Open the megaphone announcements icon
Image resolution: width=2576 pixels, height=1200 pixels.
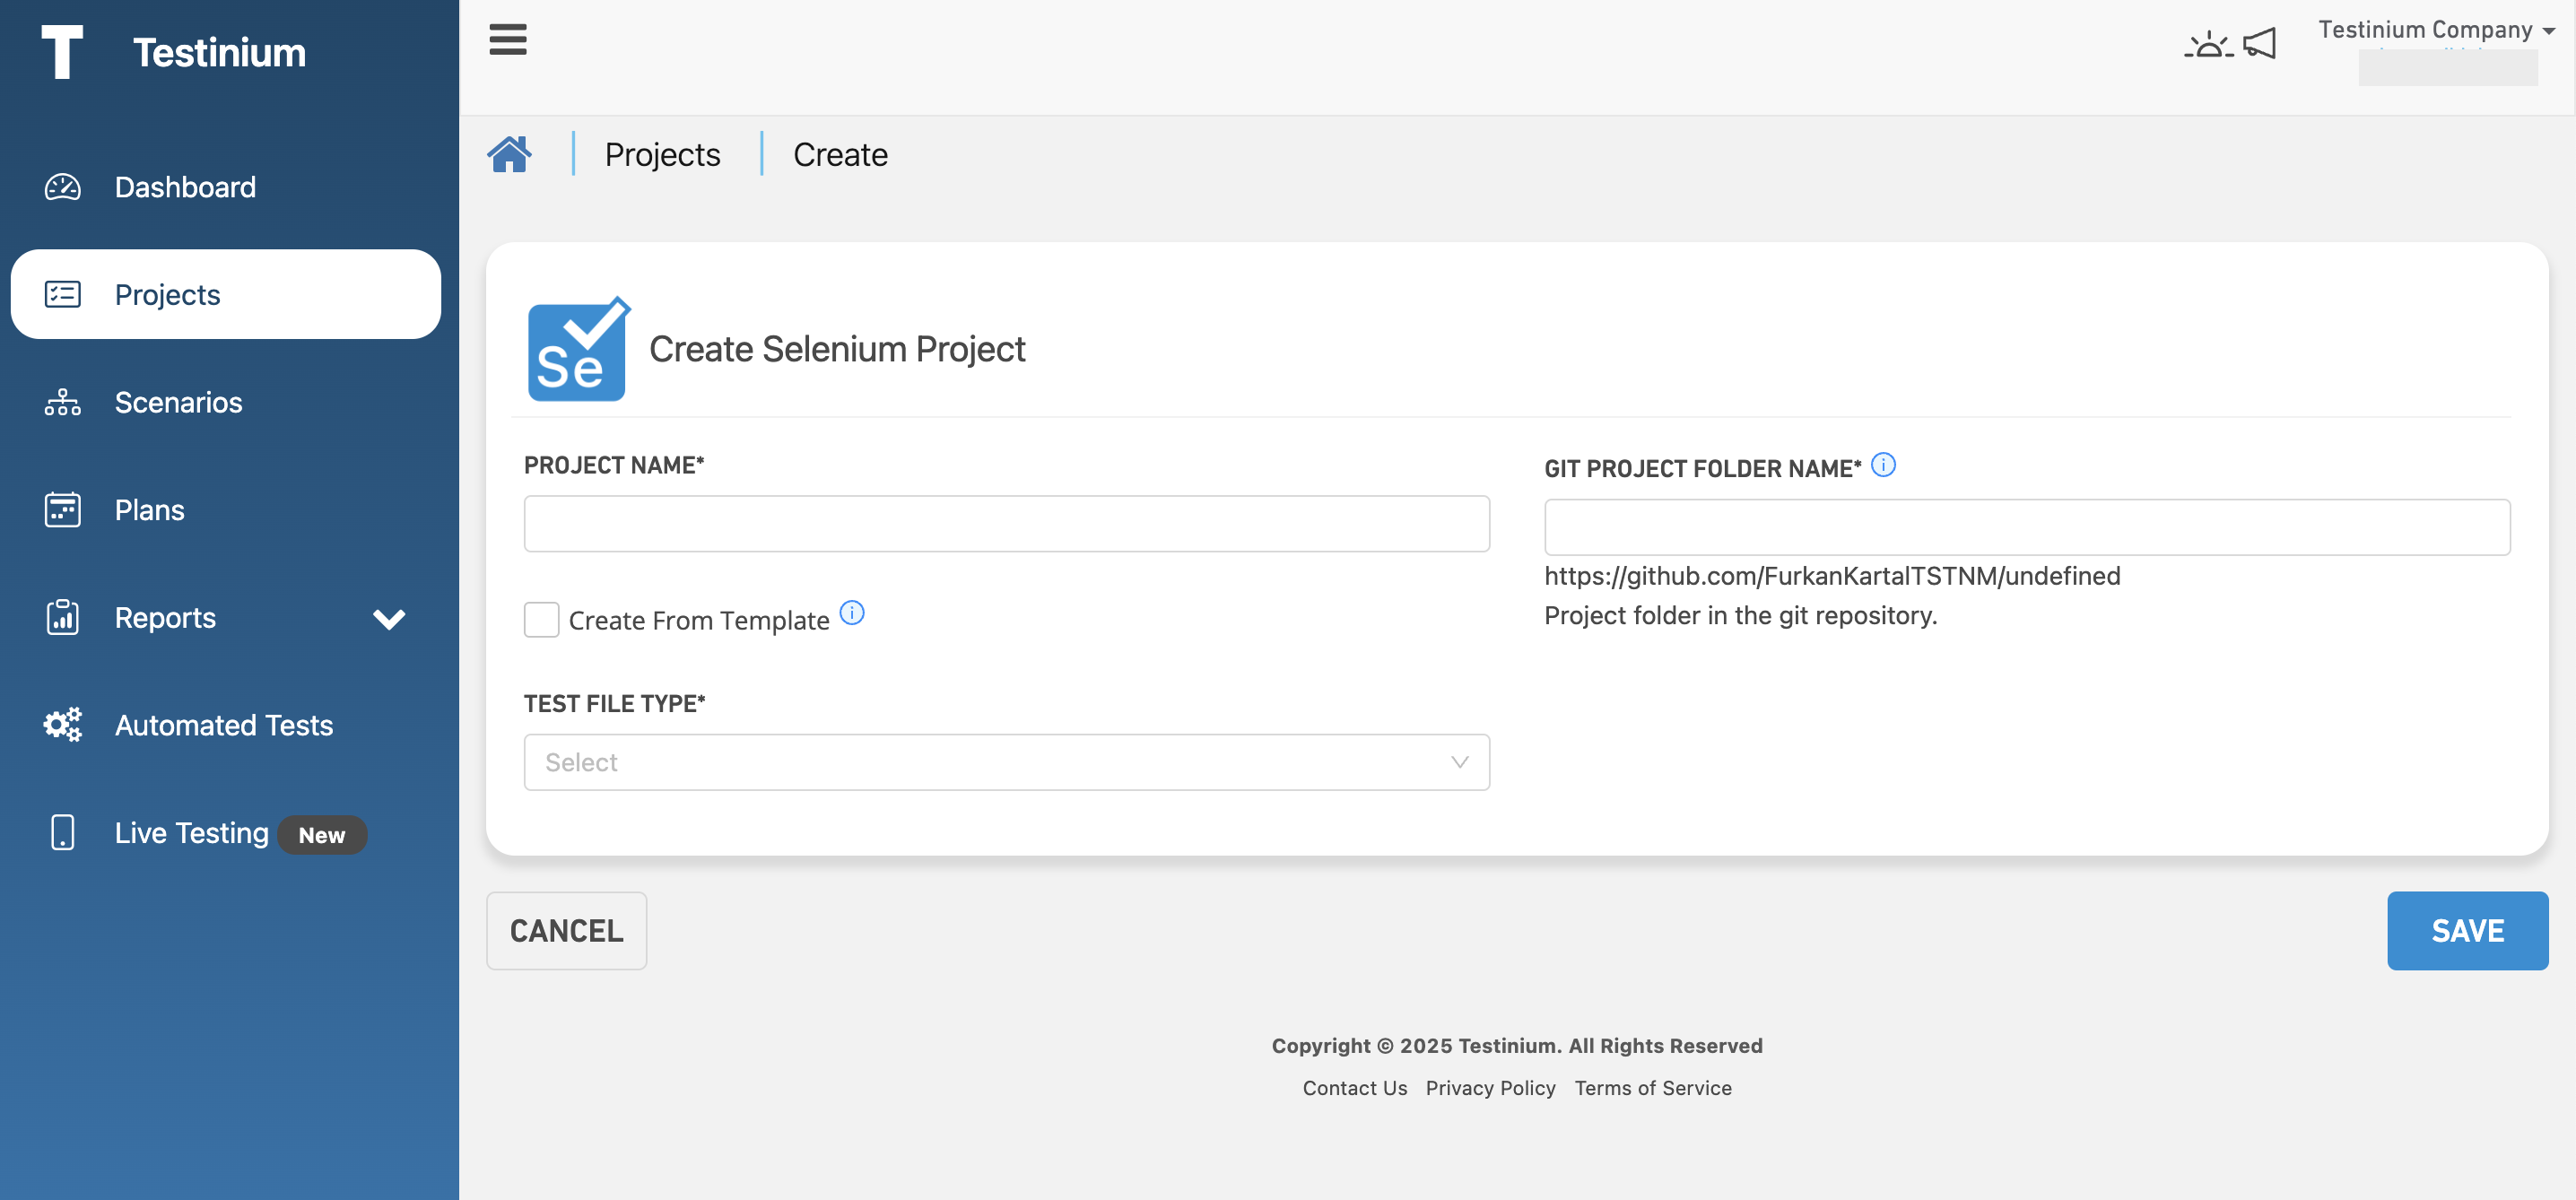2260,43
